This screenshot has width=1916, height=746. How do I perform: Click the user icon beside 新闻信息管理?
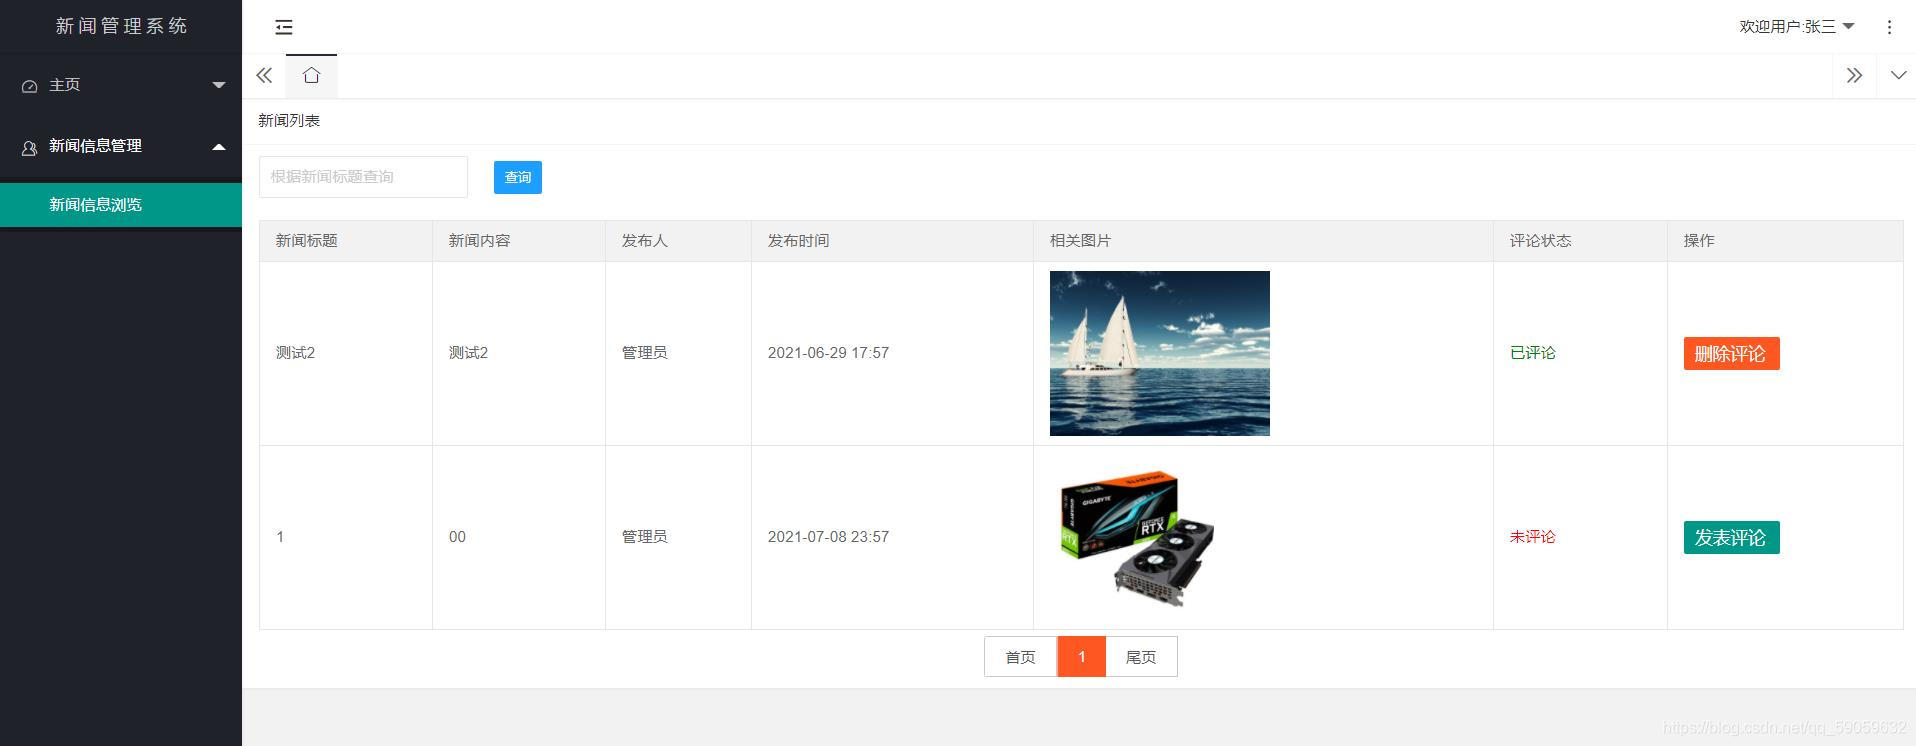30,147
